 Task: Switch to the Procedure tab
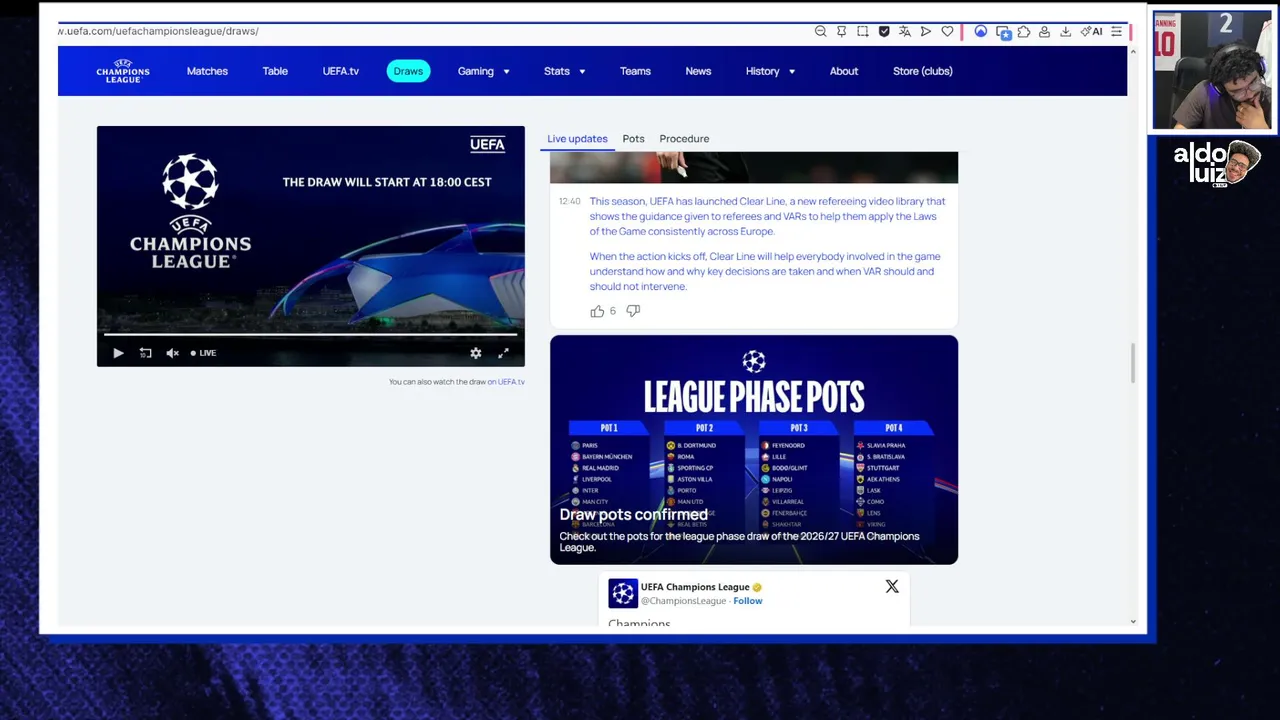(x=684, y=139)
